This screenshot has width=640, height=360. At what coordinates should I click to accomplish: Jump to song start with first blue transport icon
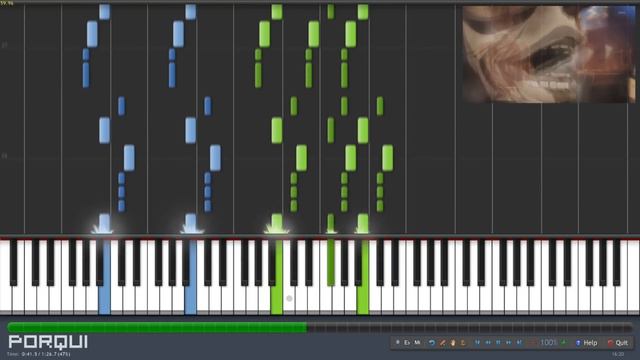[477, 342]
